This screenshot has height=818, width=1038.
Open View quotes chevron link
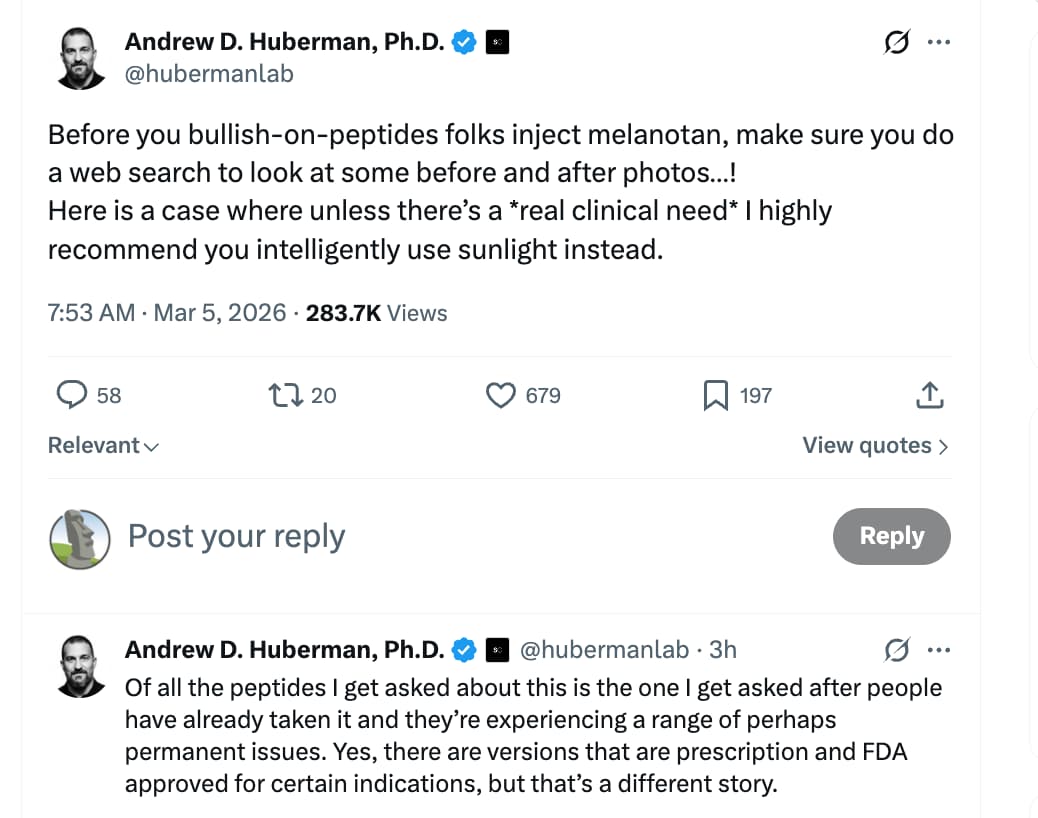pyautogui.click(x=875, y=446)
